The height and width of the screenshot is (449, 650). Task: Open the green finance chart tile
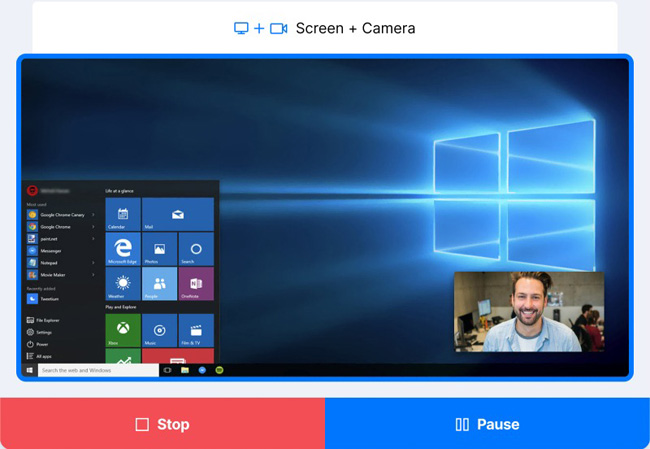(123, 356)
